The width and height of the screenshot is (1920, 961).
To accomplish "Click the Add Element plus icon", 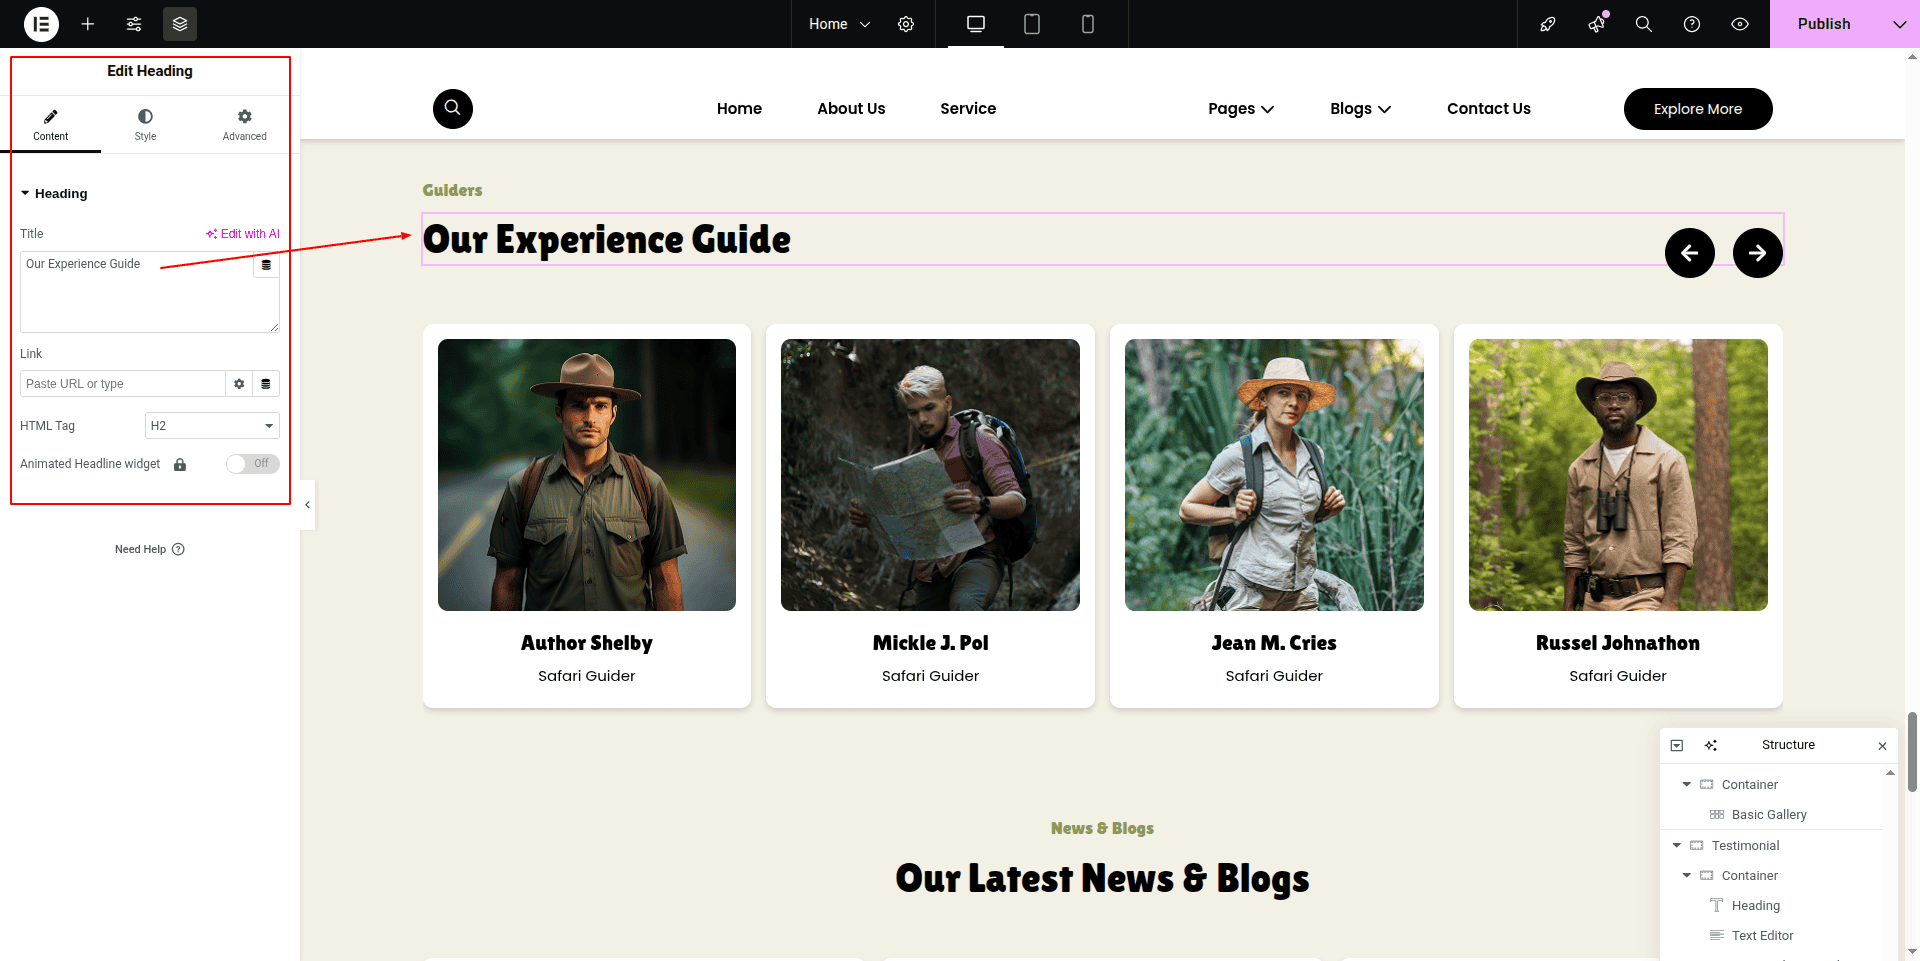I will coord(88,24).
